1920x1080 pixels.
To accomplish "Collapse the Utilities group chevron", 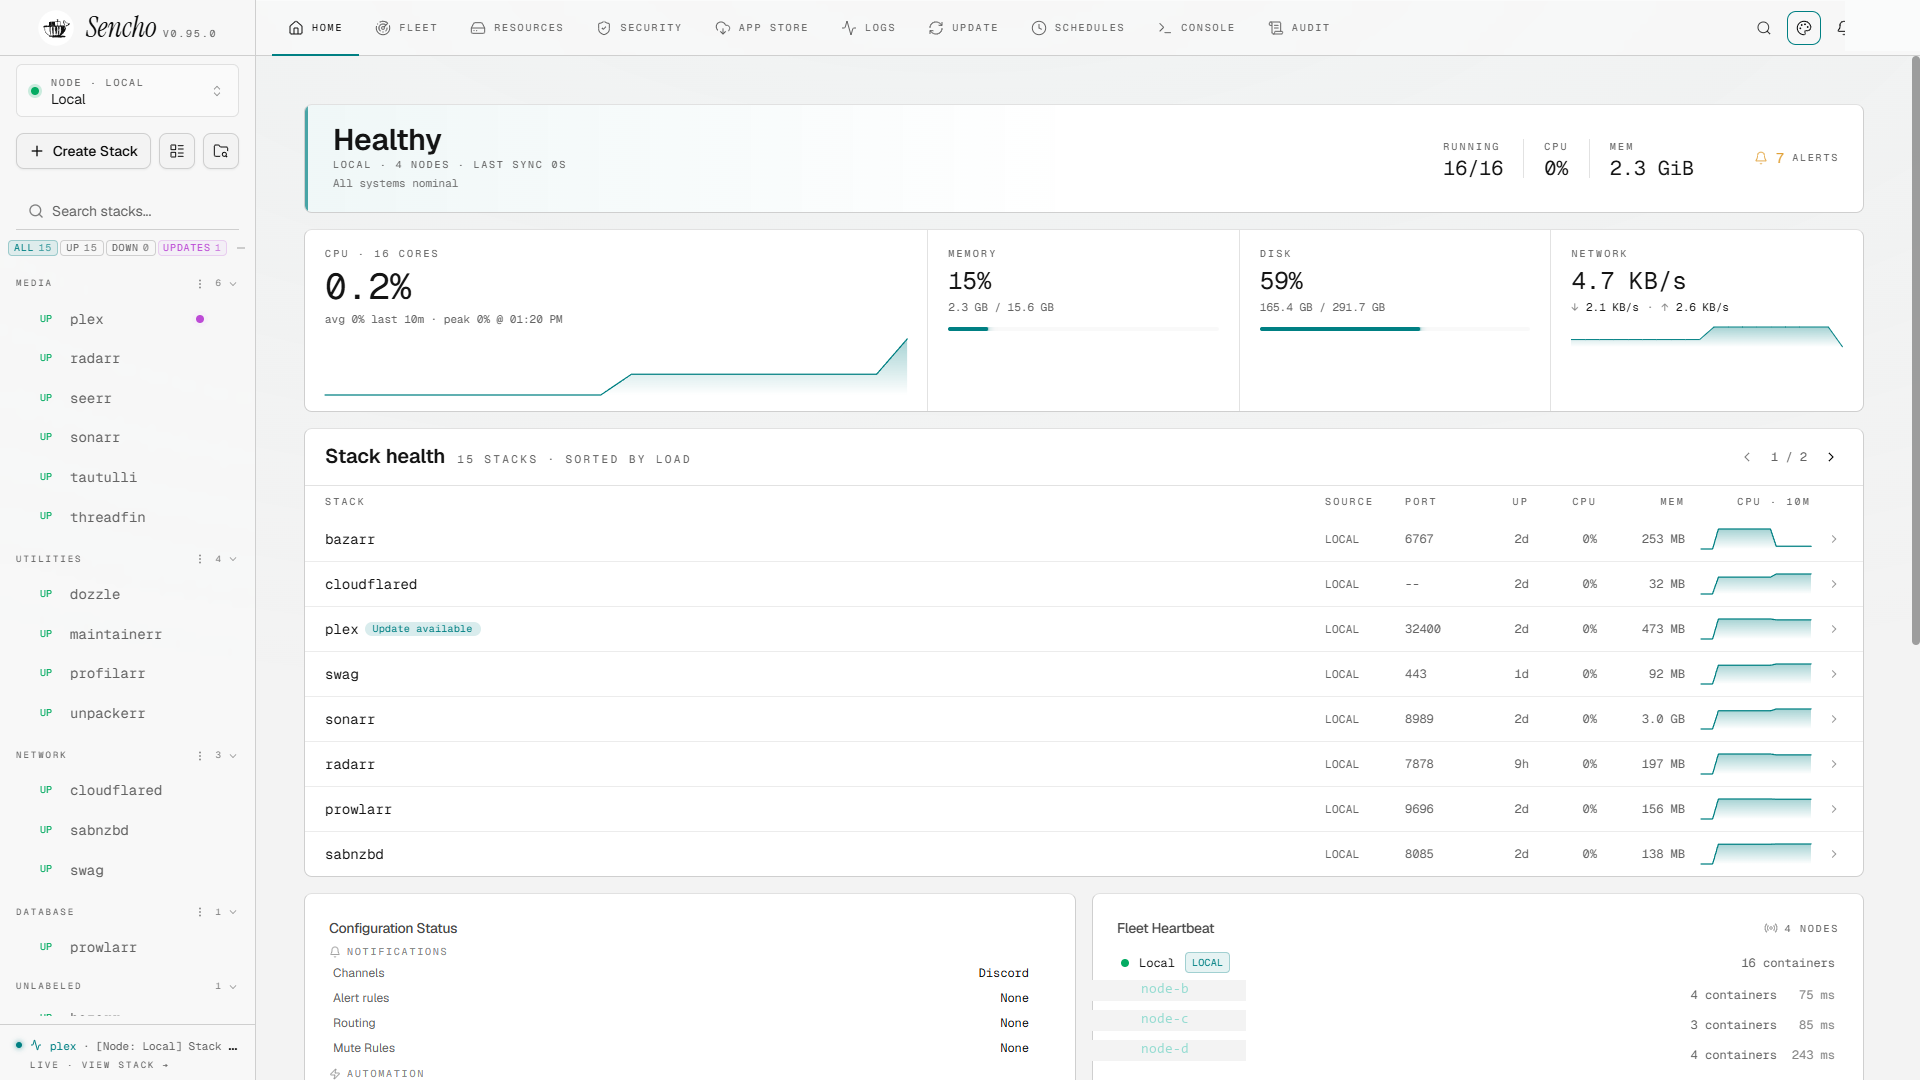I will [x=233, y=559].
